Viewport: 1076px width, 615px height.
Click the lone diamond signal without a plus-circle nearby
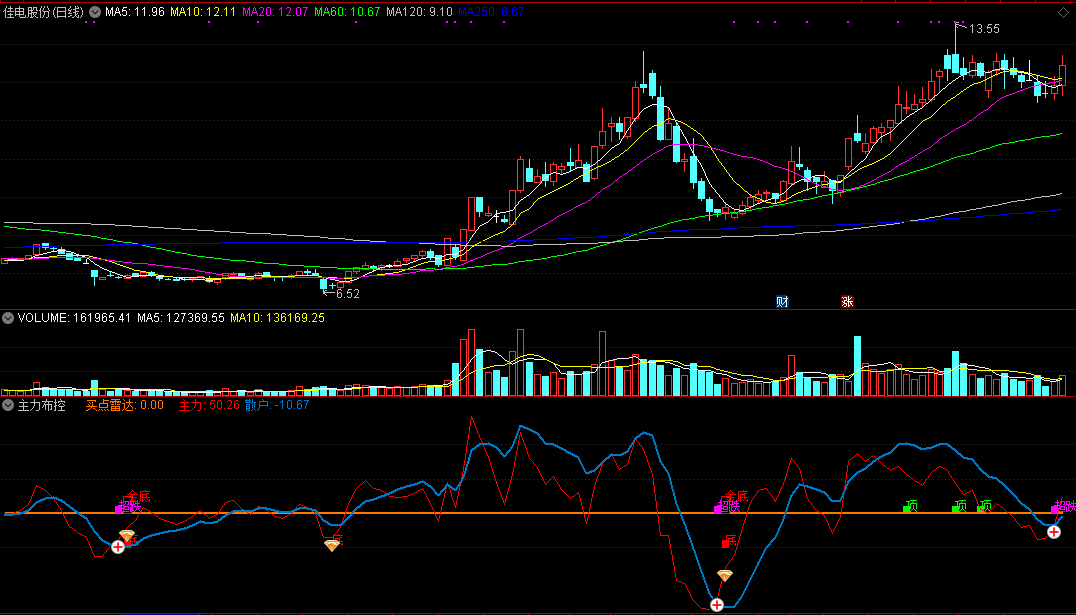point(332,546)
